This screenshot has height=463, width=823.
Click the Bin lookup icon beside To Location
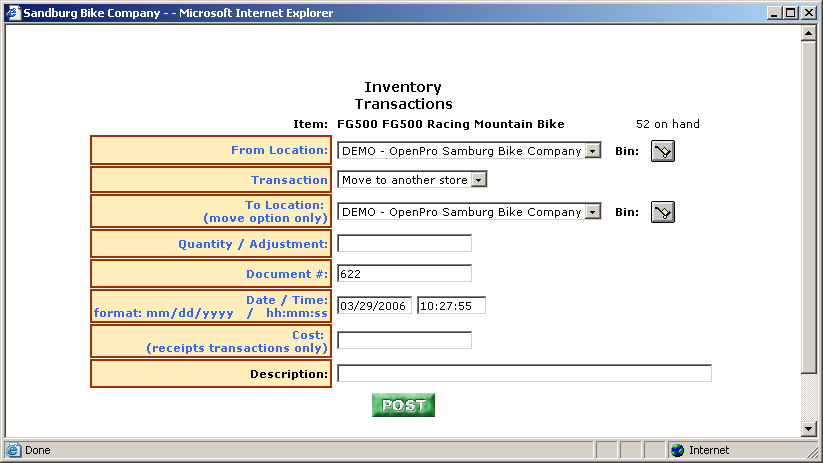point(663,212)
